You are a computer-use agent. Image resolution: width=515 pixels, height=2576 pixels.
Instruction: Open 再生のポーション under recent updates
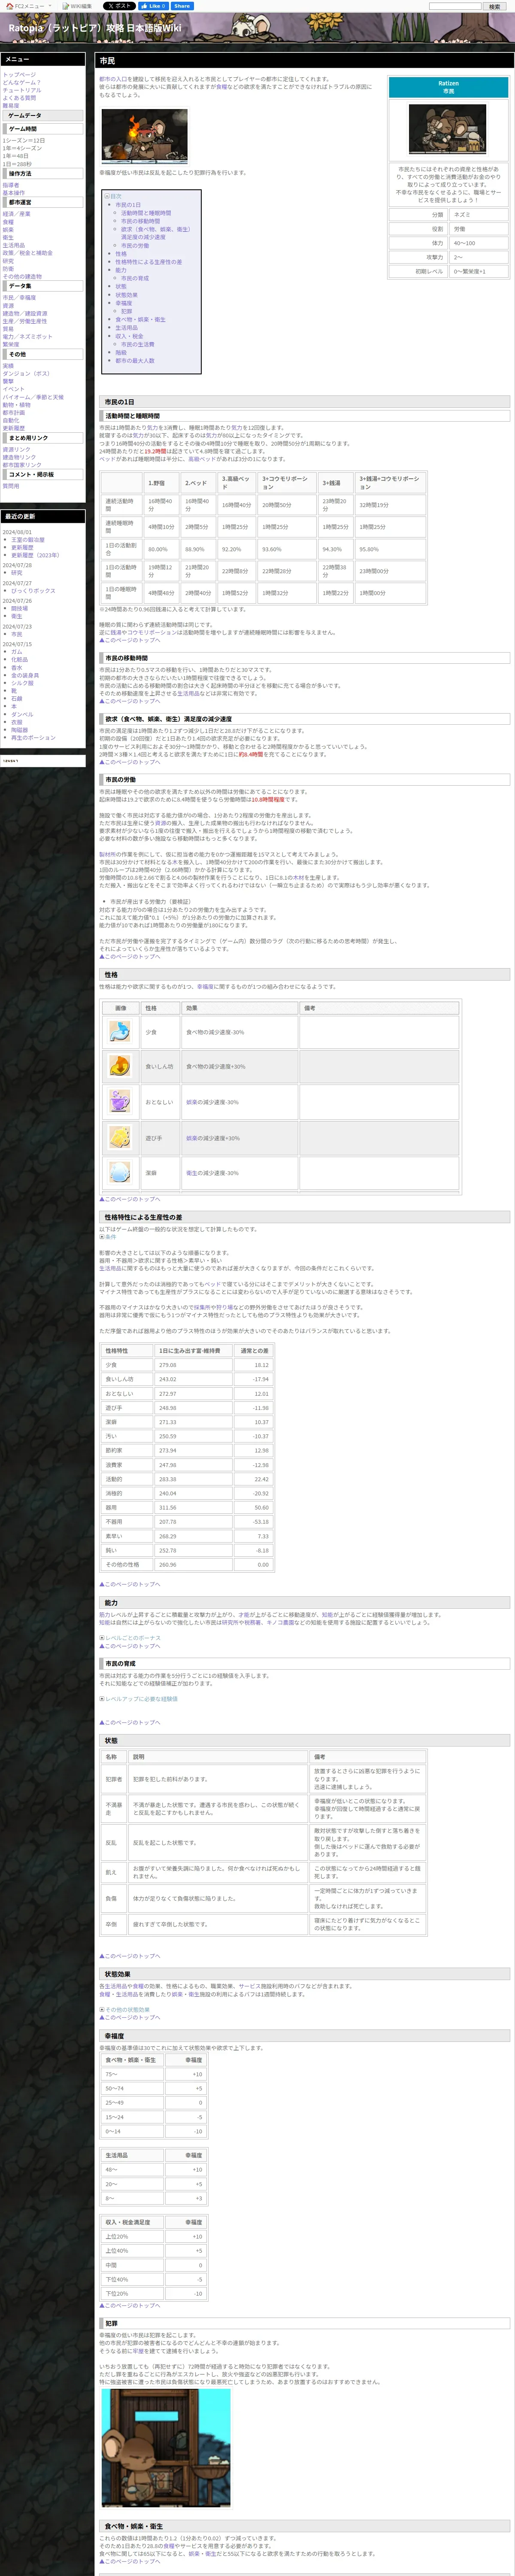[33, 738]
